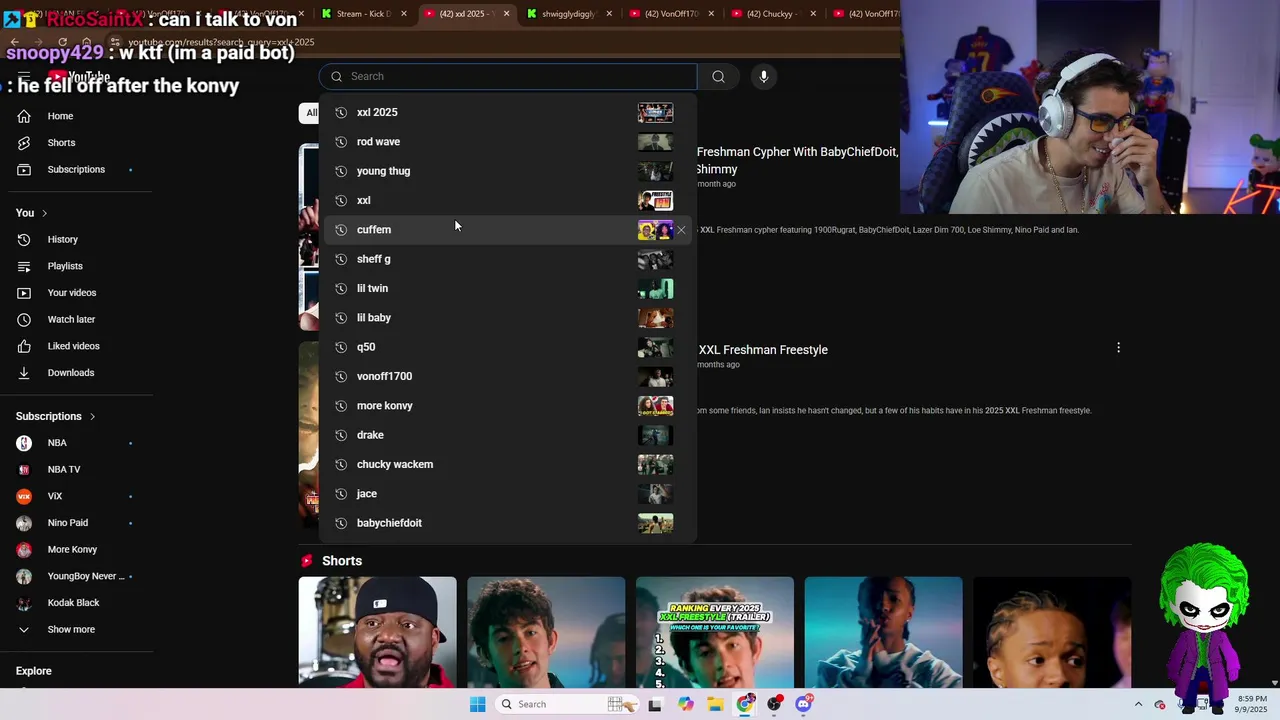Close the (42) xxl 2025 tab
The height and width of the screenshot is (720, 1280).
point(506,14)
